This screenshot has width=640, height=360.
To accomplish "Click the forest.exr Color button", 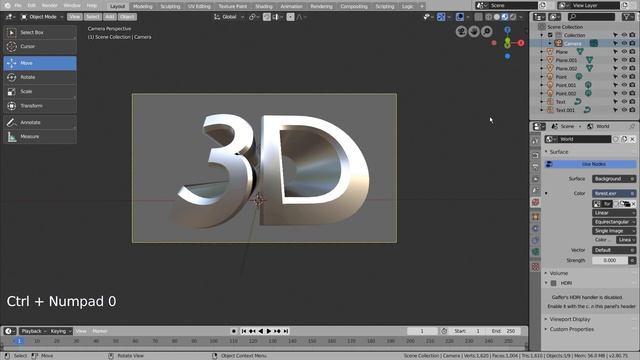I will pyautogui.click(x=614, y=193).
